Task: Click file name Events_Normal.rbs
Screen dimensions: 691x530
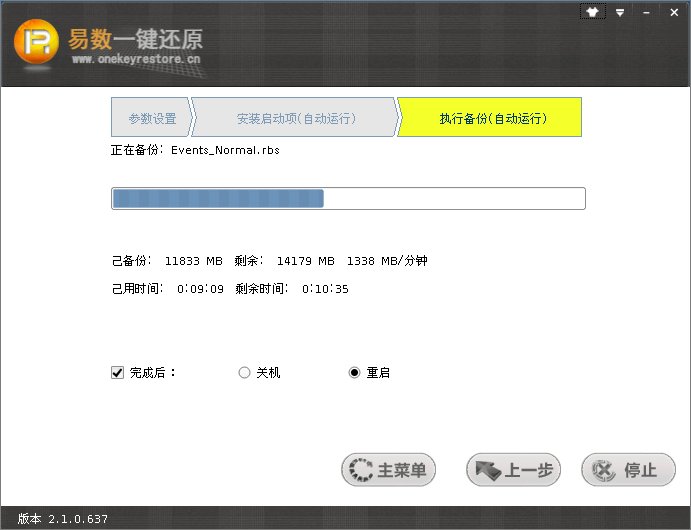Action: (225, 150)
